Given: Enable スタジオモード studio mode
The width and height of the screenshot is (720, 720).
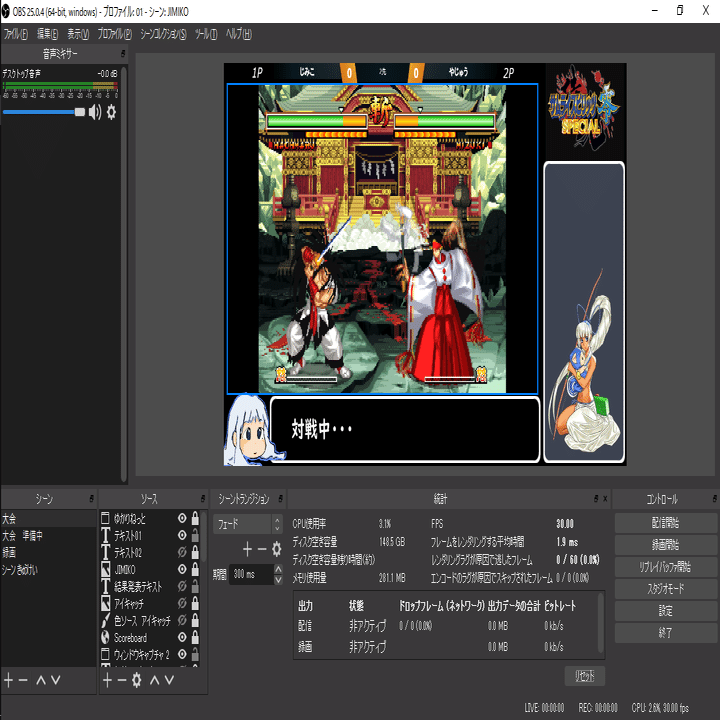Looking at the screenshot, I should point(665,589).
